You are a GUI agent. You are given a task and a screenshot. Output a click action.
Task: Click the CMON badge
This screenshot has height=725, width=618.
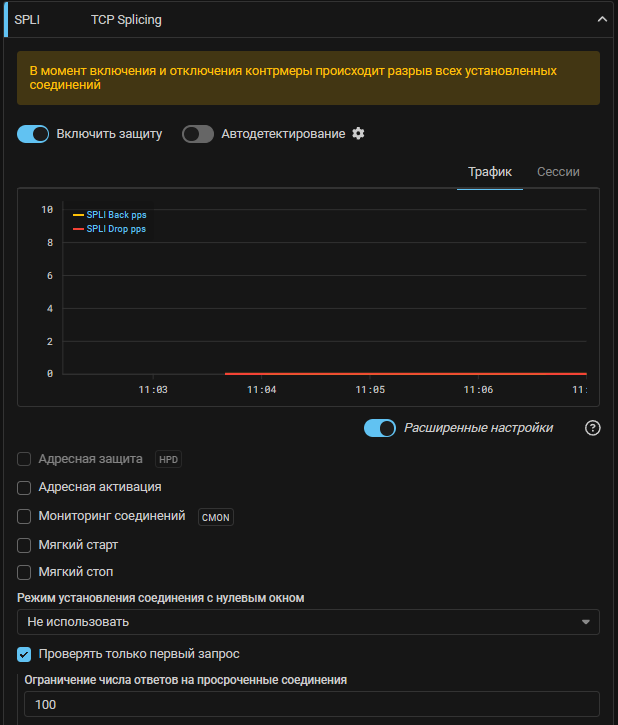(x=215, y=517)
